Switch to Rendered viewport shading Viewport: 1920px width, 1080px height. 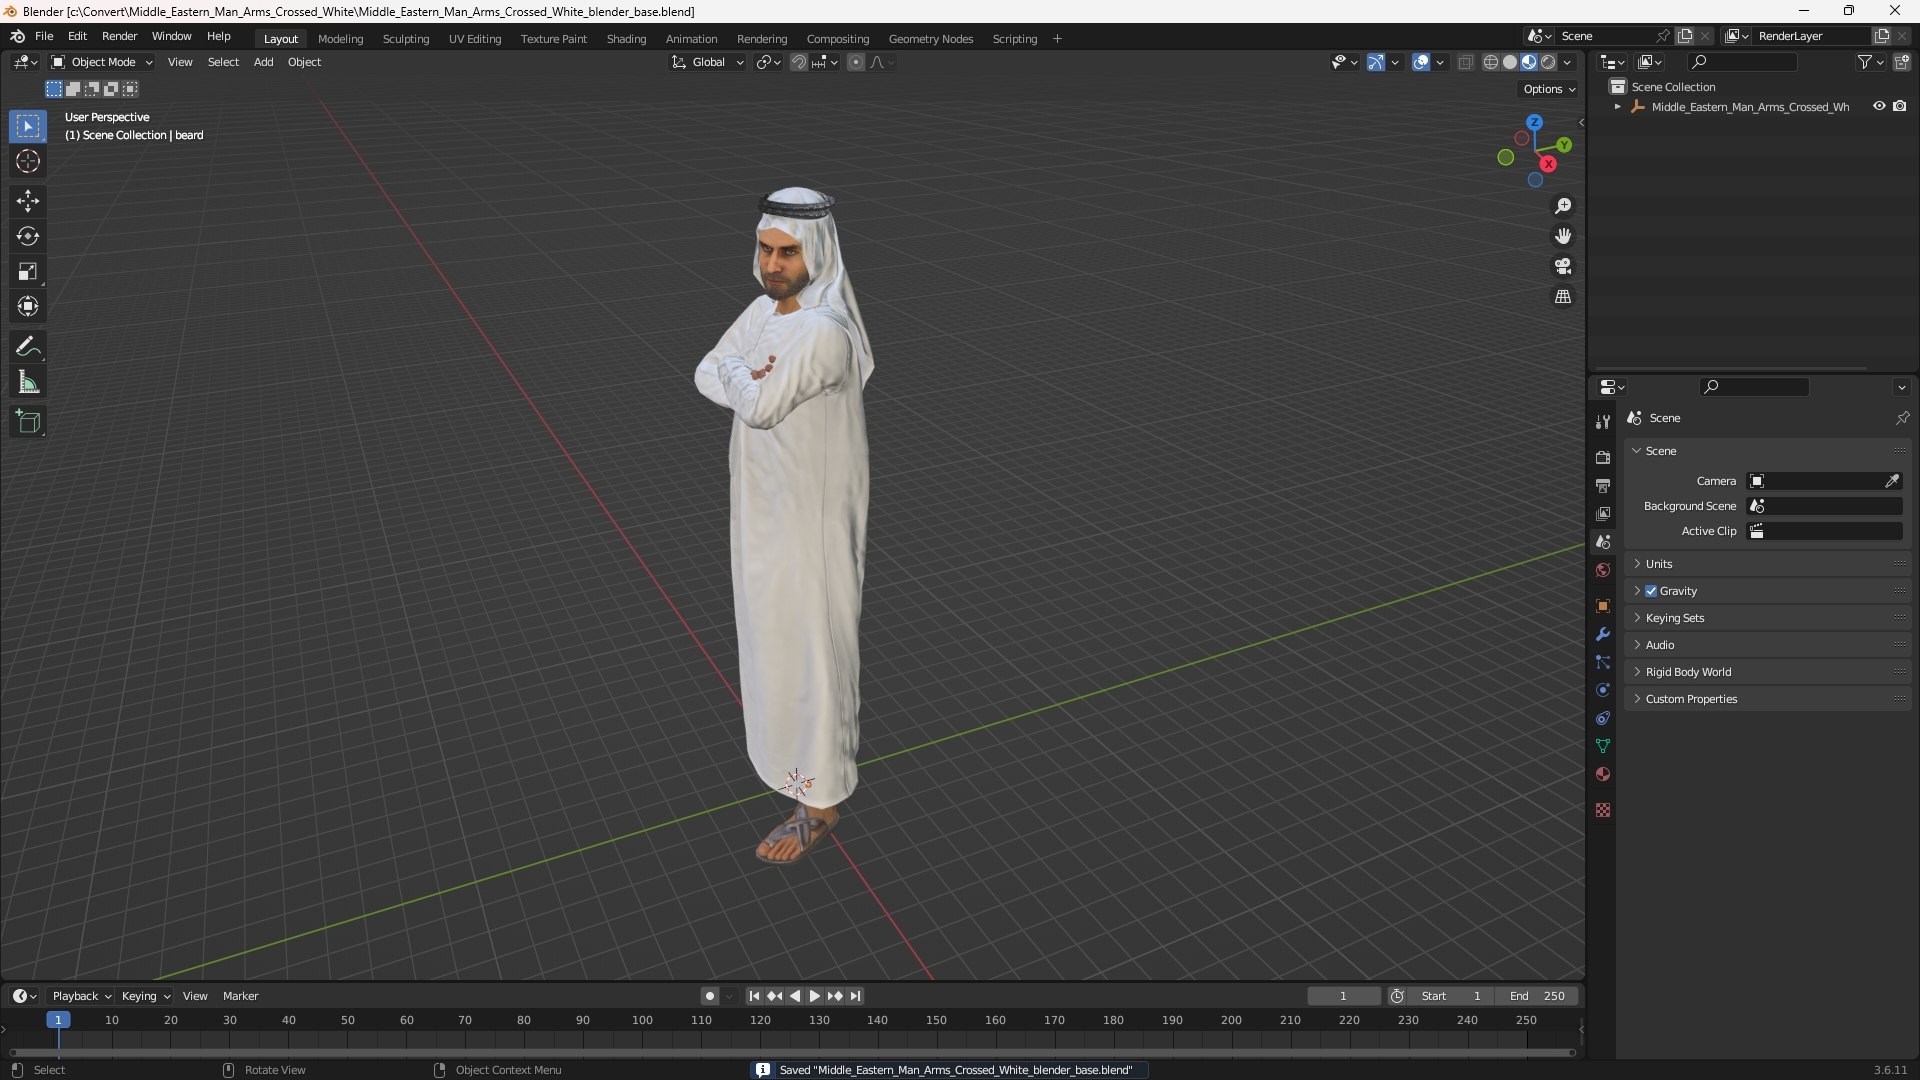point(1548,62)
